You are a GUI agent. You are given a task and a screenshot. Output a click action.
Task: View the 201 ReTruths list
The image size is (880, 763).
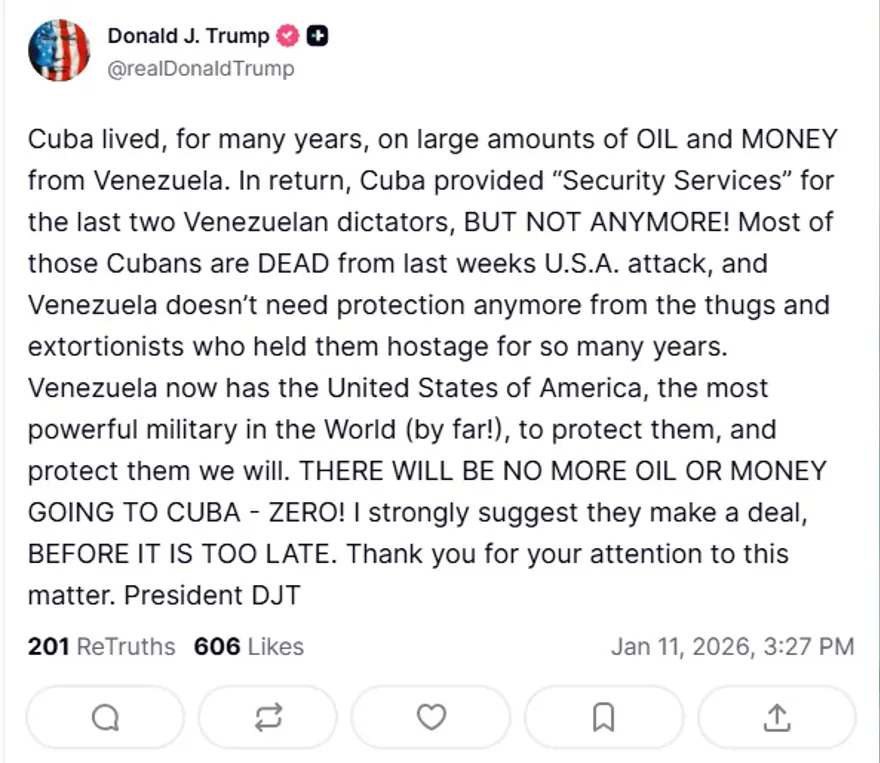click(x=101, y=647)
